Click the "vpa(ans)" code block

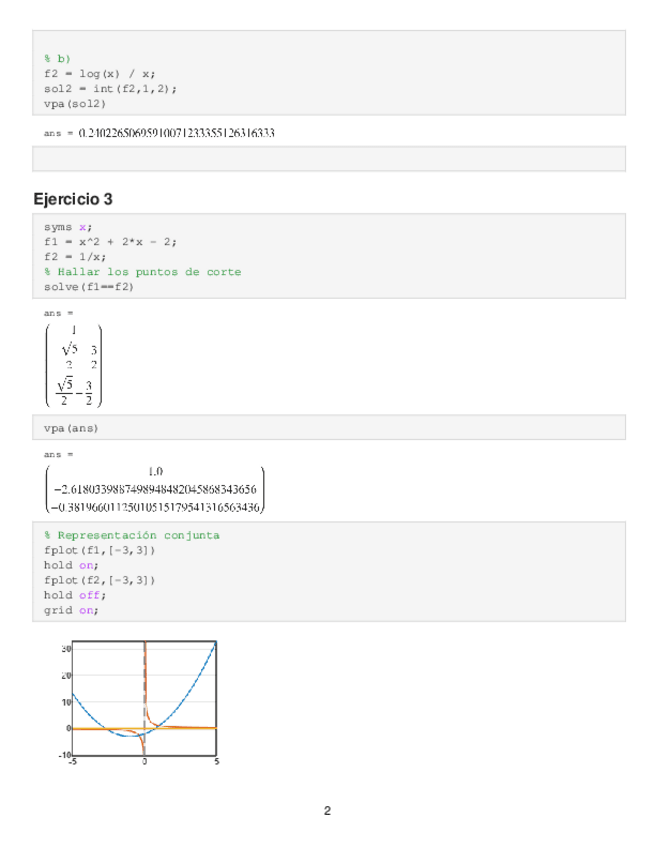71,428
